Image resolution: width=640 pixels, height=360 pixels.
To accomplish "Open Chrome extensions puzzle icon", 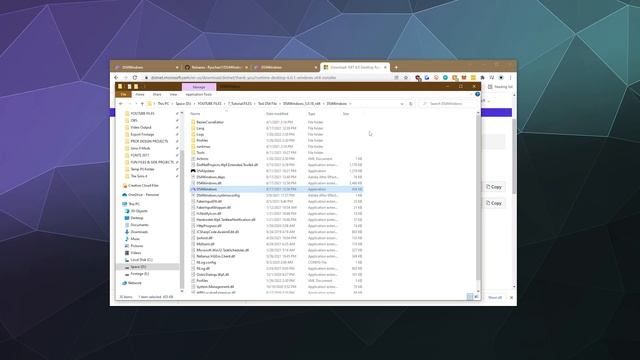I will tap(482, 78).
